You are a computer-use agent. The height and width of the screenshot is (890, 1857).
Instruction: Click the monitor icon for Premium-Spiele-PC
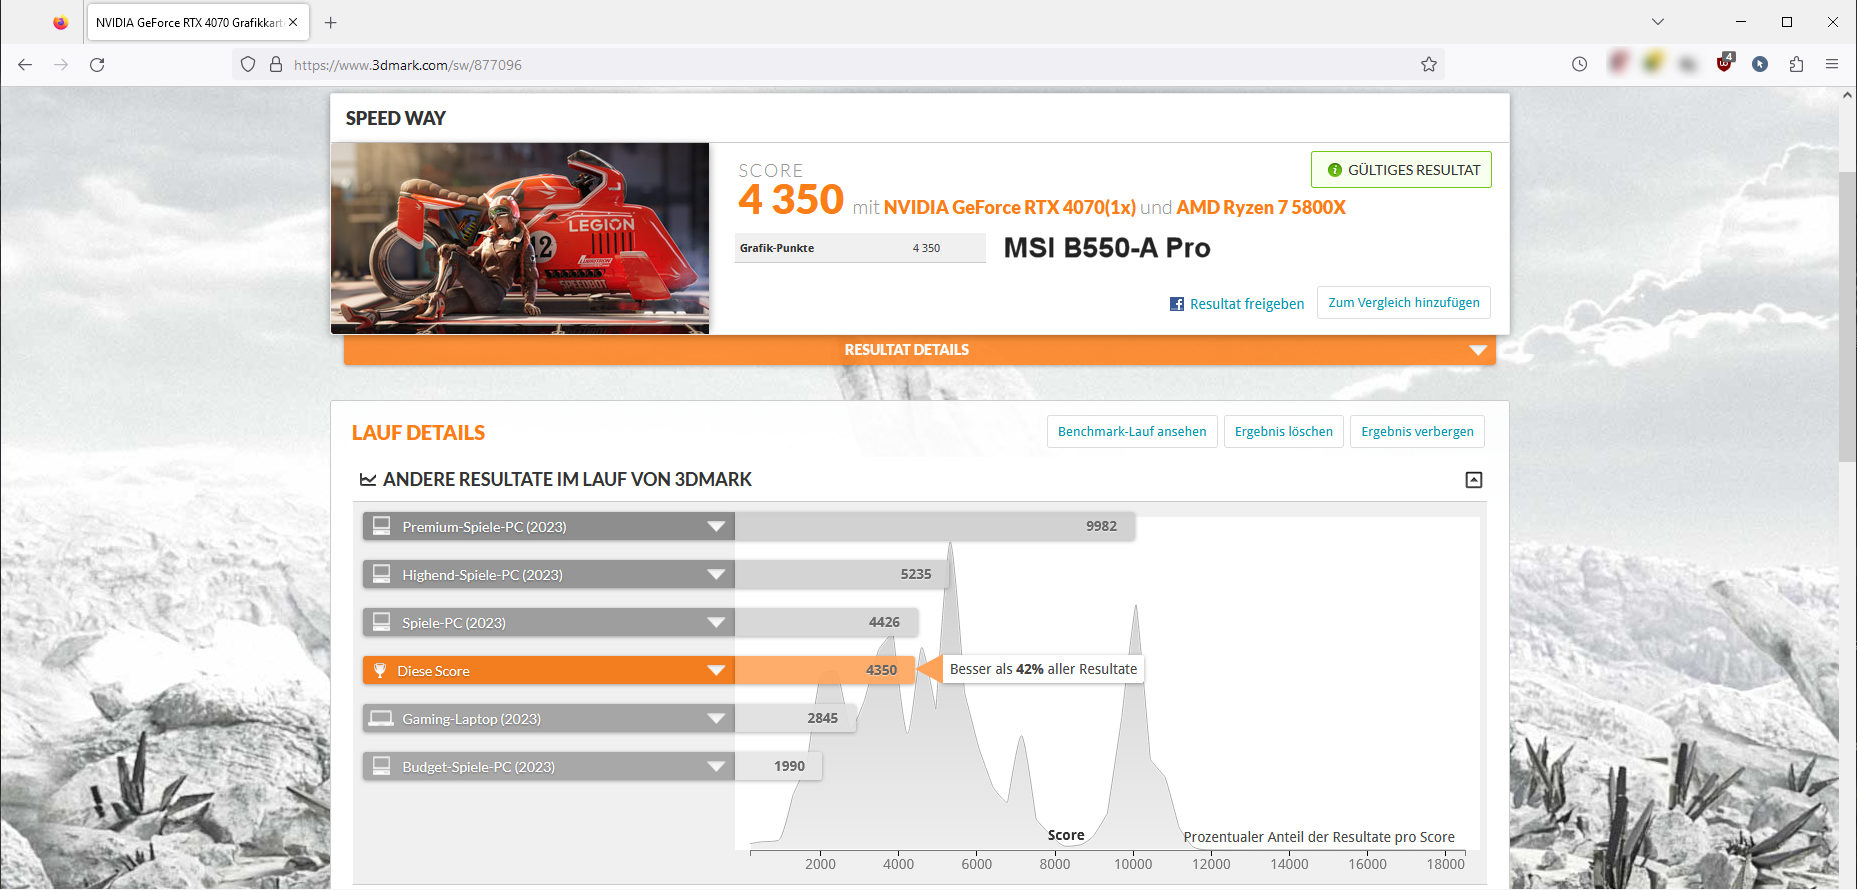[381, 526]
